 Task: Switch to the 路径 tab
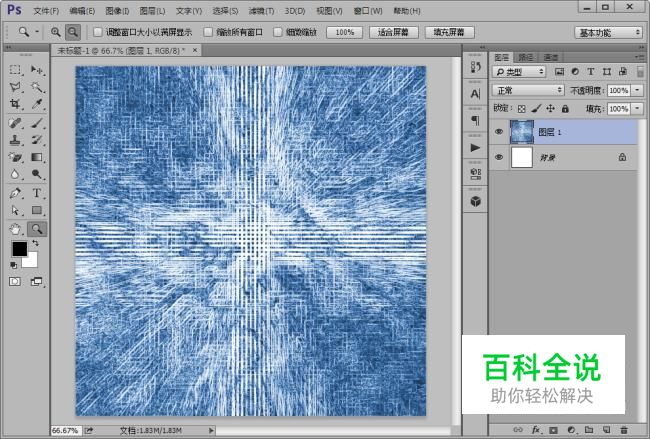tap(526, 57)
